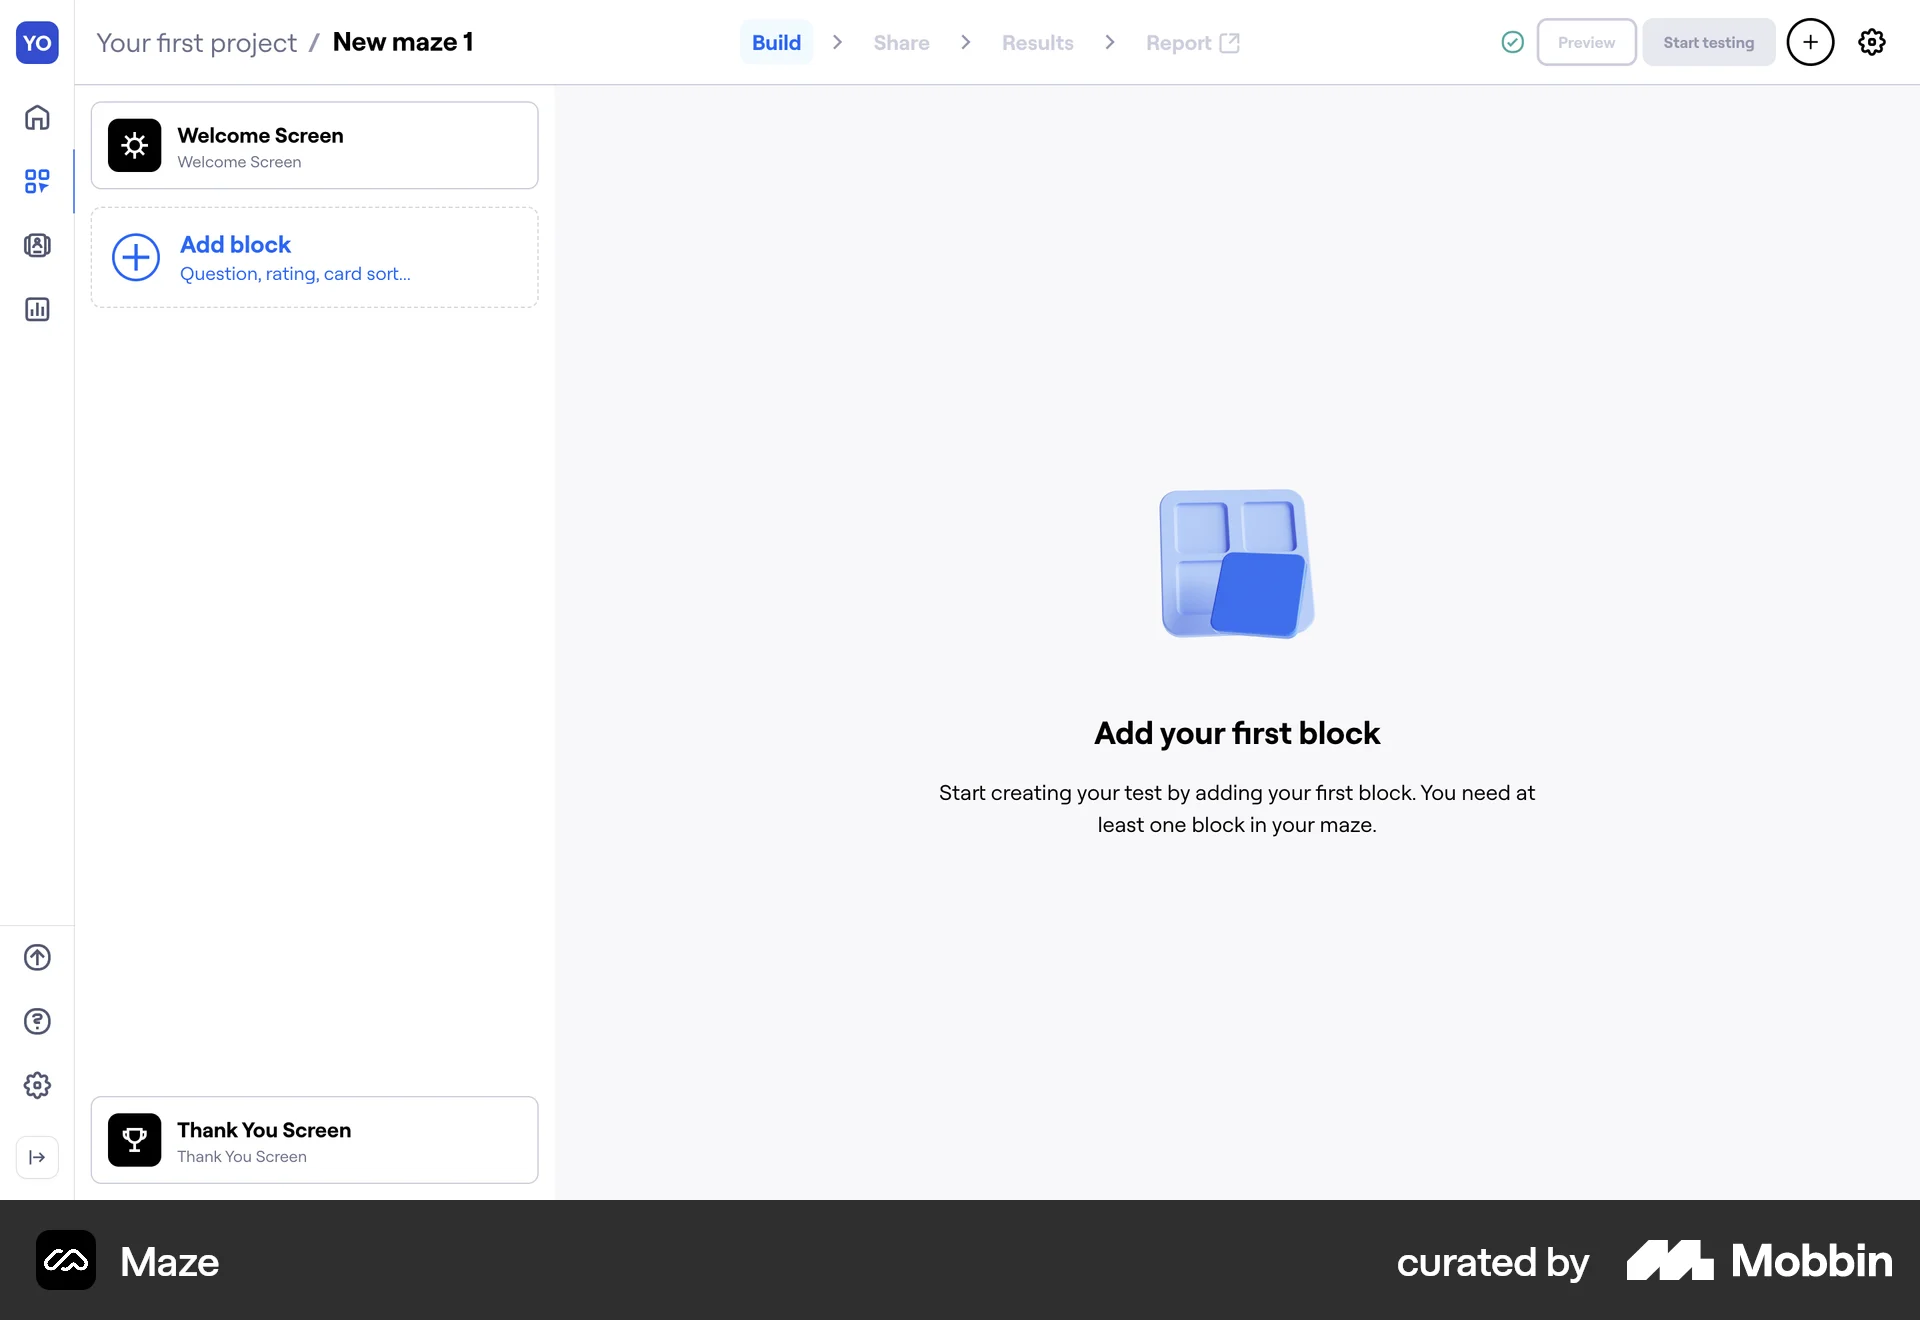Image resolution: width=1920 pixels, height=1320 pixels.
Task: Open the participants contacts sidebar icon
Action: coord(37,245)
